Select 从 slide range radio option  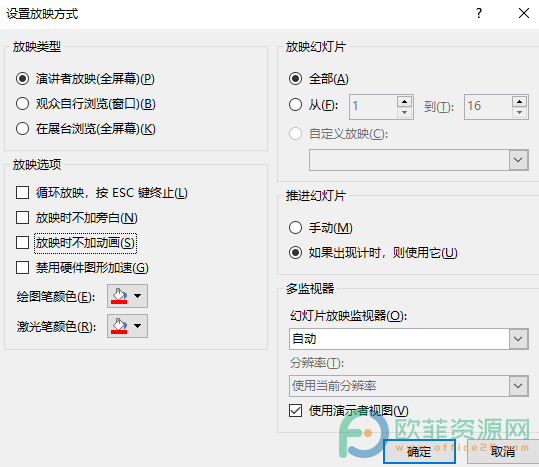pos(296,104)
